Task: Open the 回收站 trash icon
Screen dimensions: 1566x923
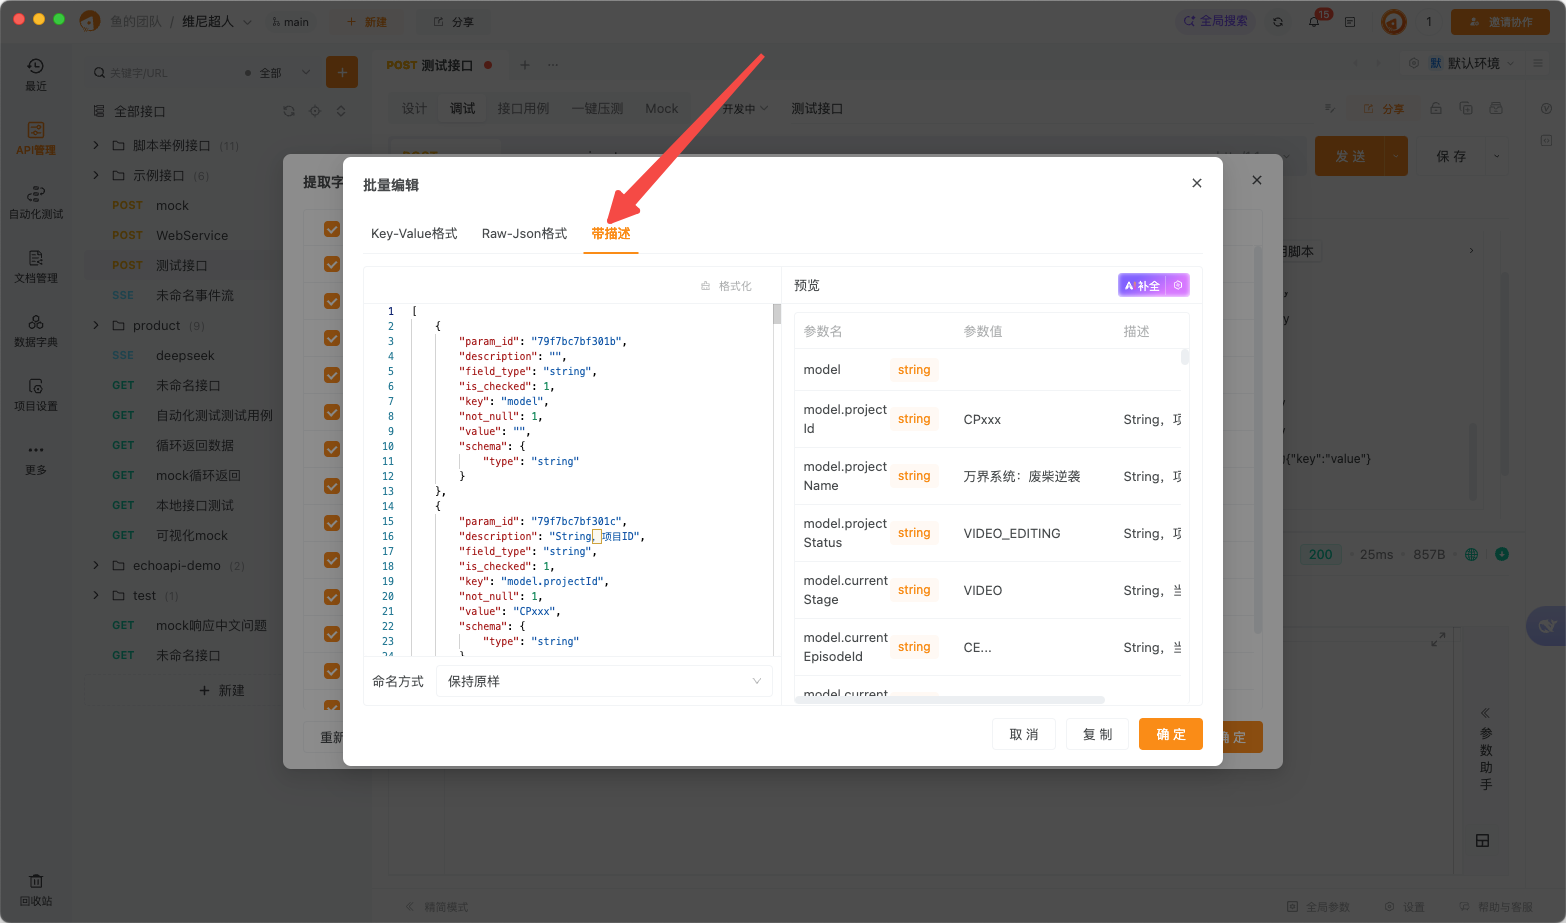Action: point(36,889)
